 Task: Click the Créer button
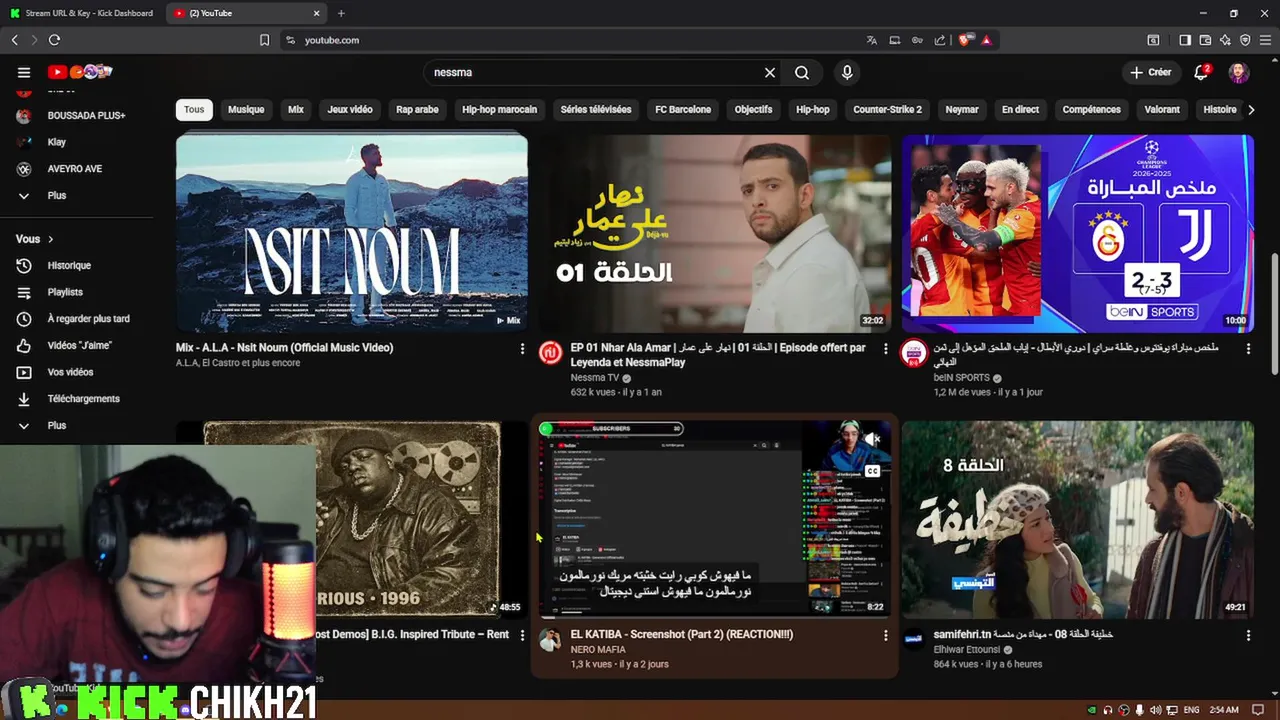pyautogui.click(x=1150, y=72)
